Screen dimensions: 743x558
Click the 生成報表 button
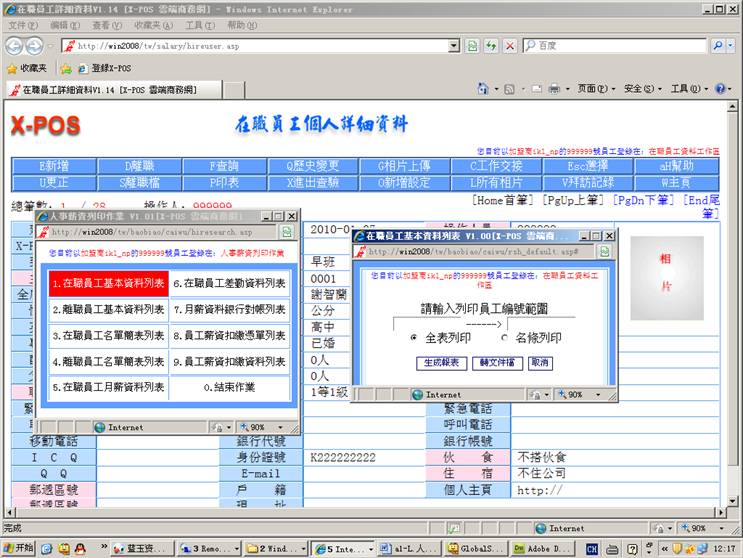click(442, 363)
